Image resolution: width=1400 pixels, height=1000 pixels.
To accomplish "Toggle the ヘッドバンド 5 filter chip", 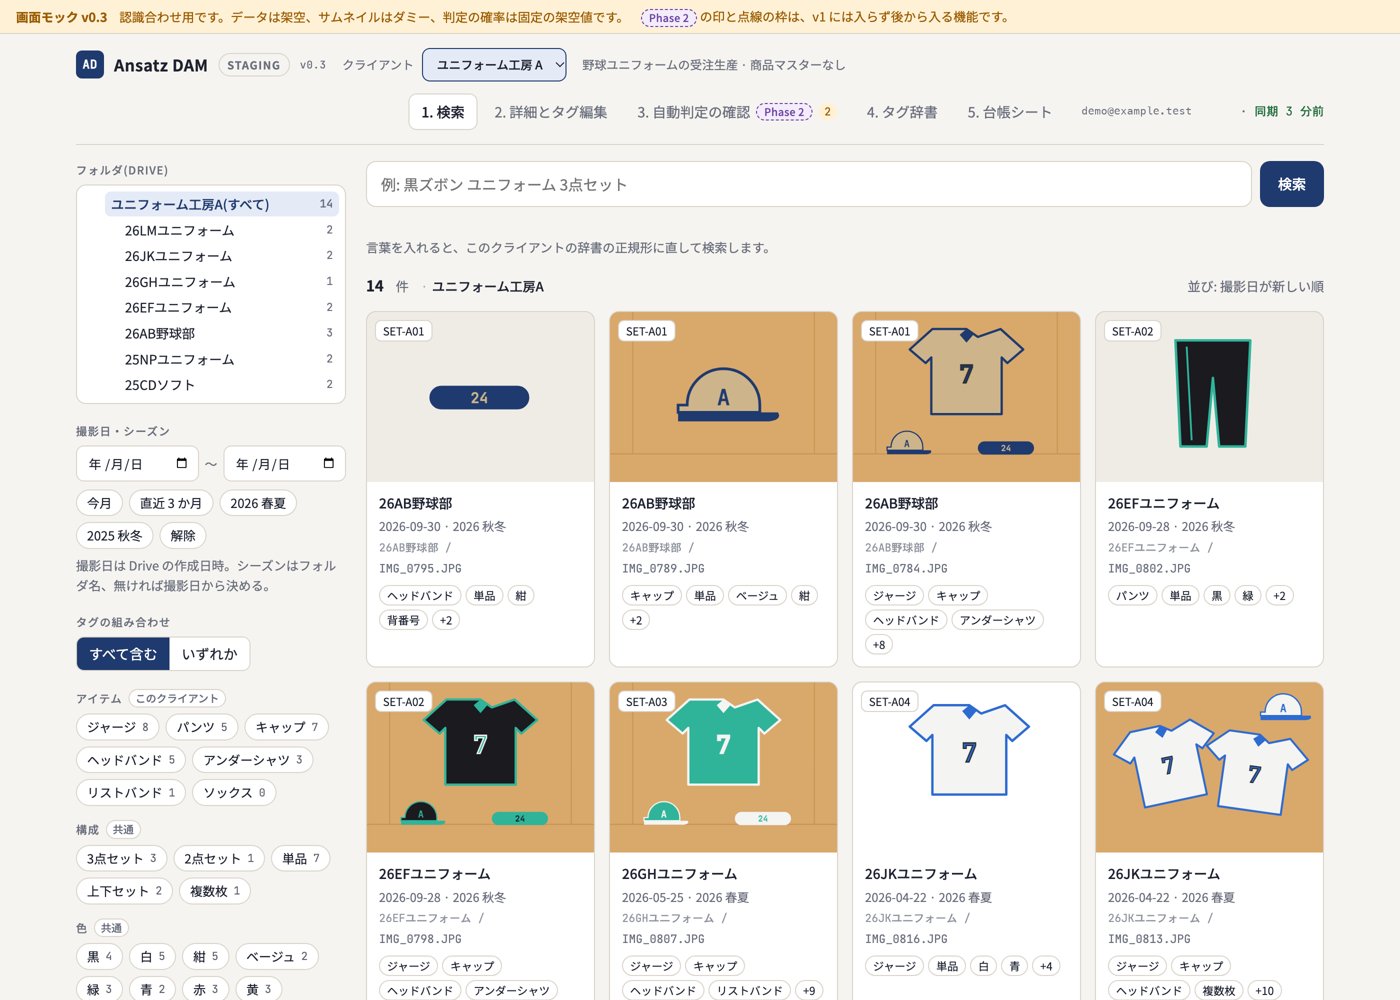I will coord(131,760).
